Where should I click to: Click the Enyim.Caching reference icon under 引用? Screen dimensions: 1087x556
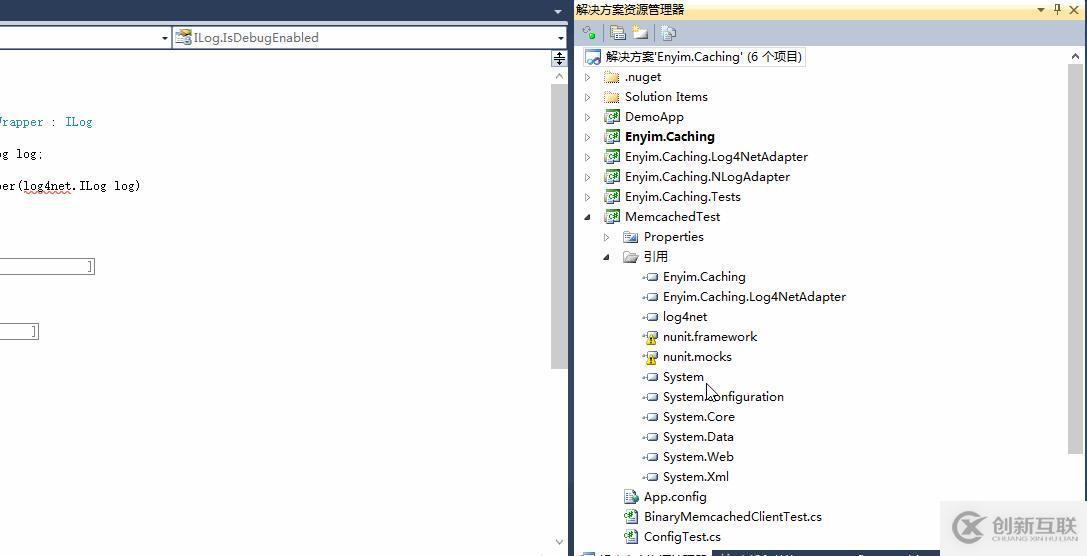click(x=650, y=277)
